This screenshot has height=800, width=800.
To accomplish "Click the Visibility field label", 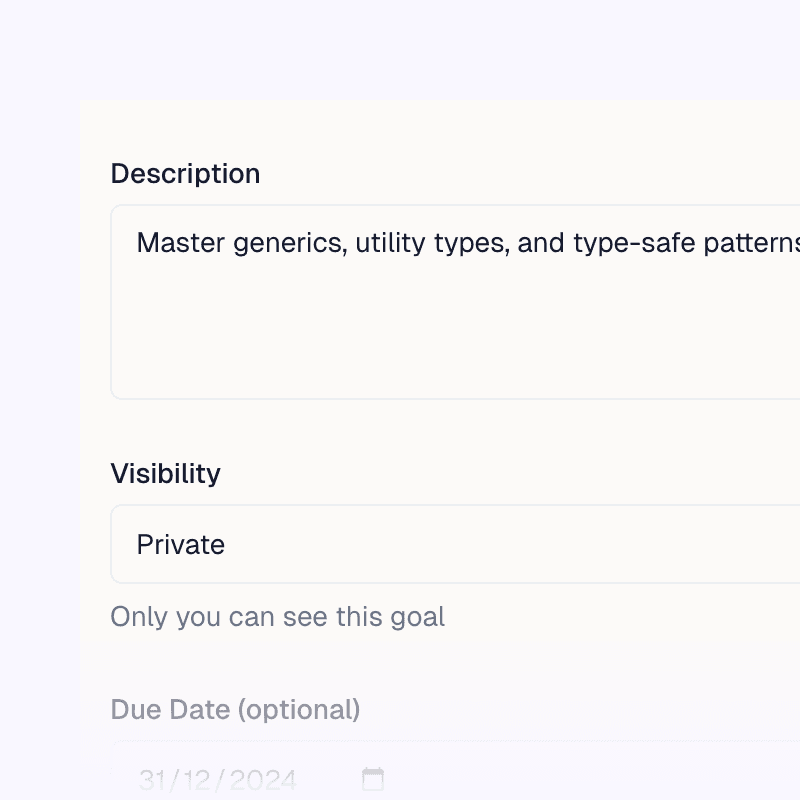I will 165,473.
